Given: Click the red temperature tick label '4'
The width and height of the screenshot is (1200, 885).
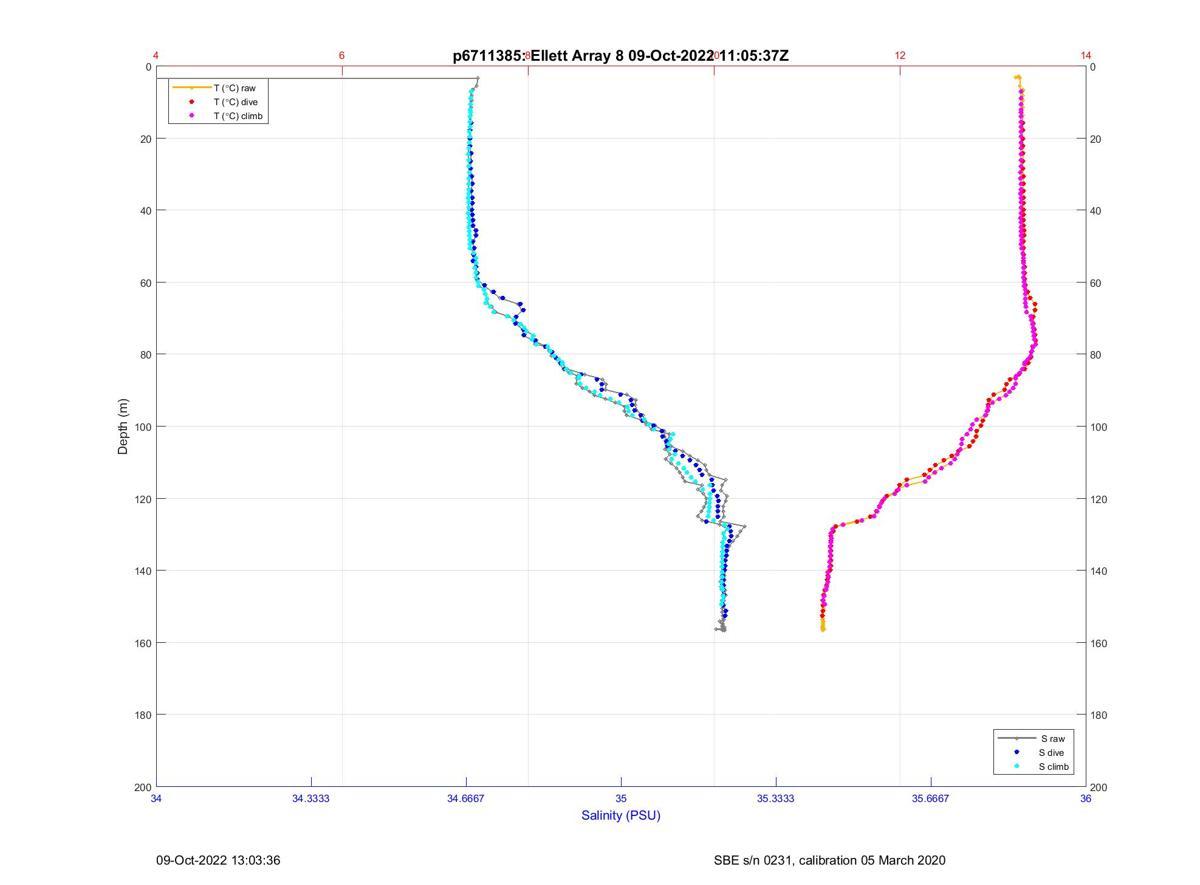Looking at the screenshot, I should click(156, 55).
